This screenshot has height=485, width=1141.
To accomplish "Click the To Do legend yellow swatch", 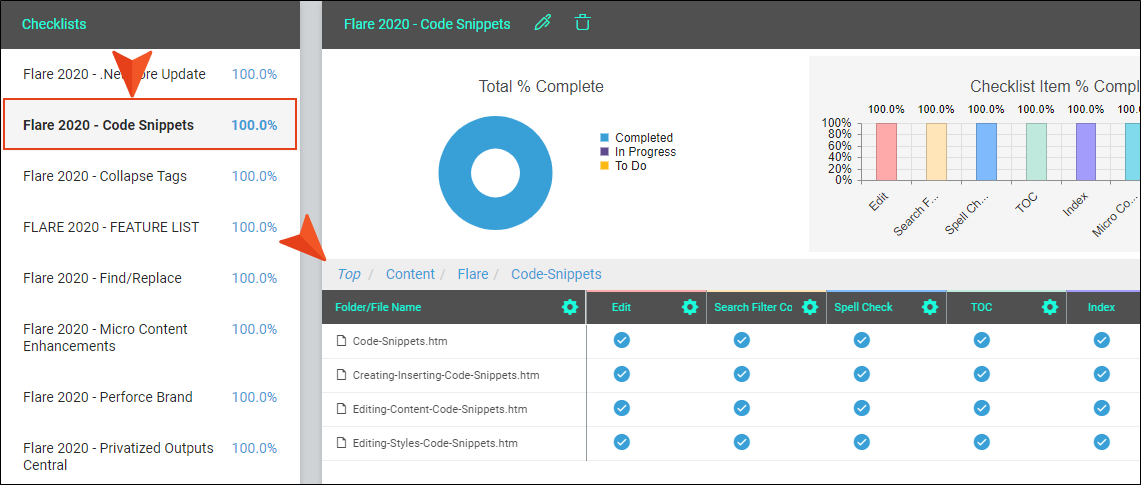I will tap(604, 166).
